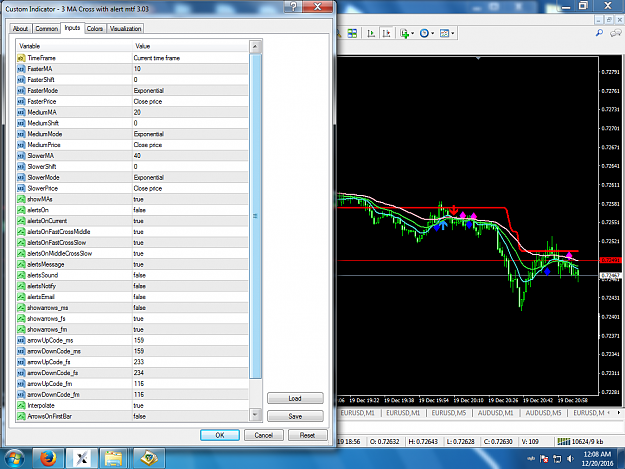Viewport: 625px width, 469px height.
Task: Select the alertsOnMiddleCrossSlow row
Action: (132, 253)
